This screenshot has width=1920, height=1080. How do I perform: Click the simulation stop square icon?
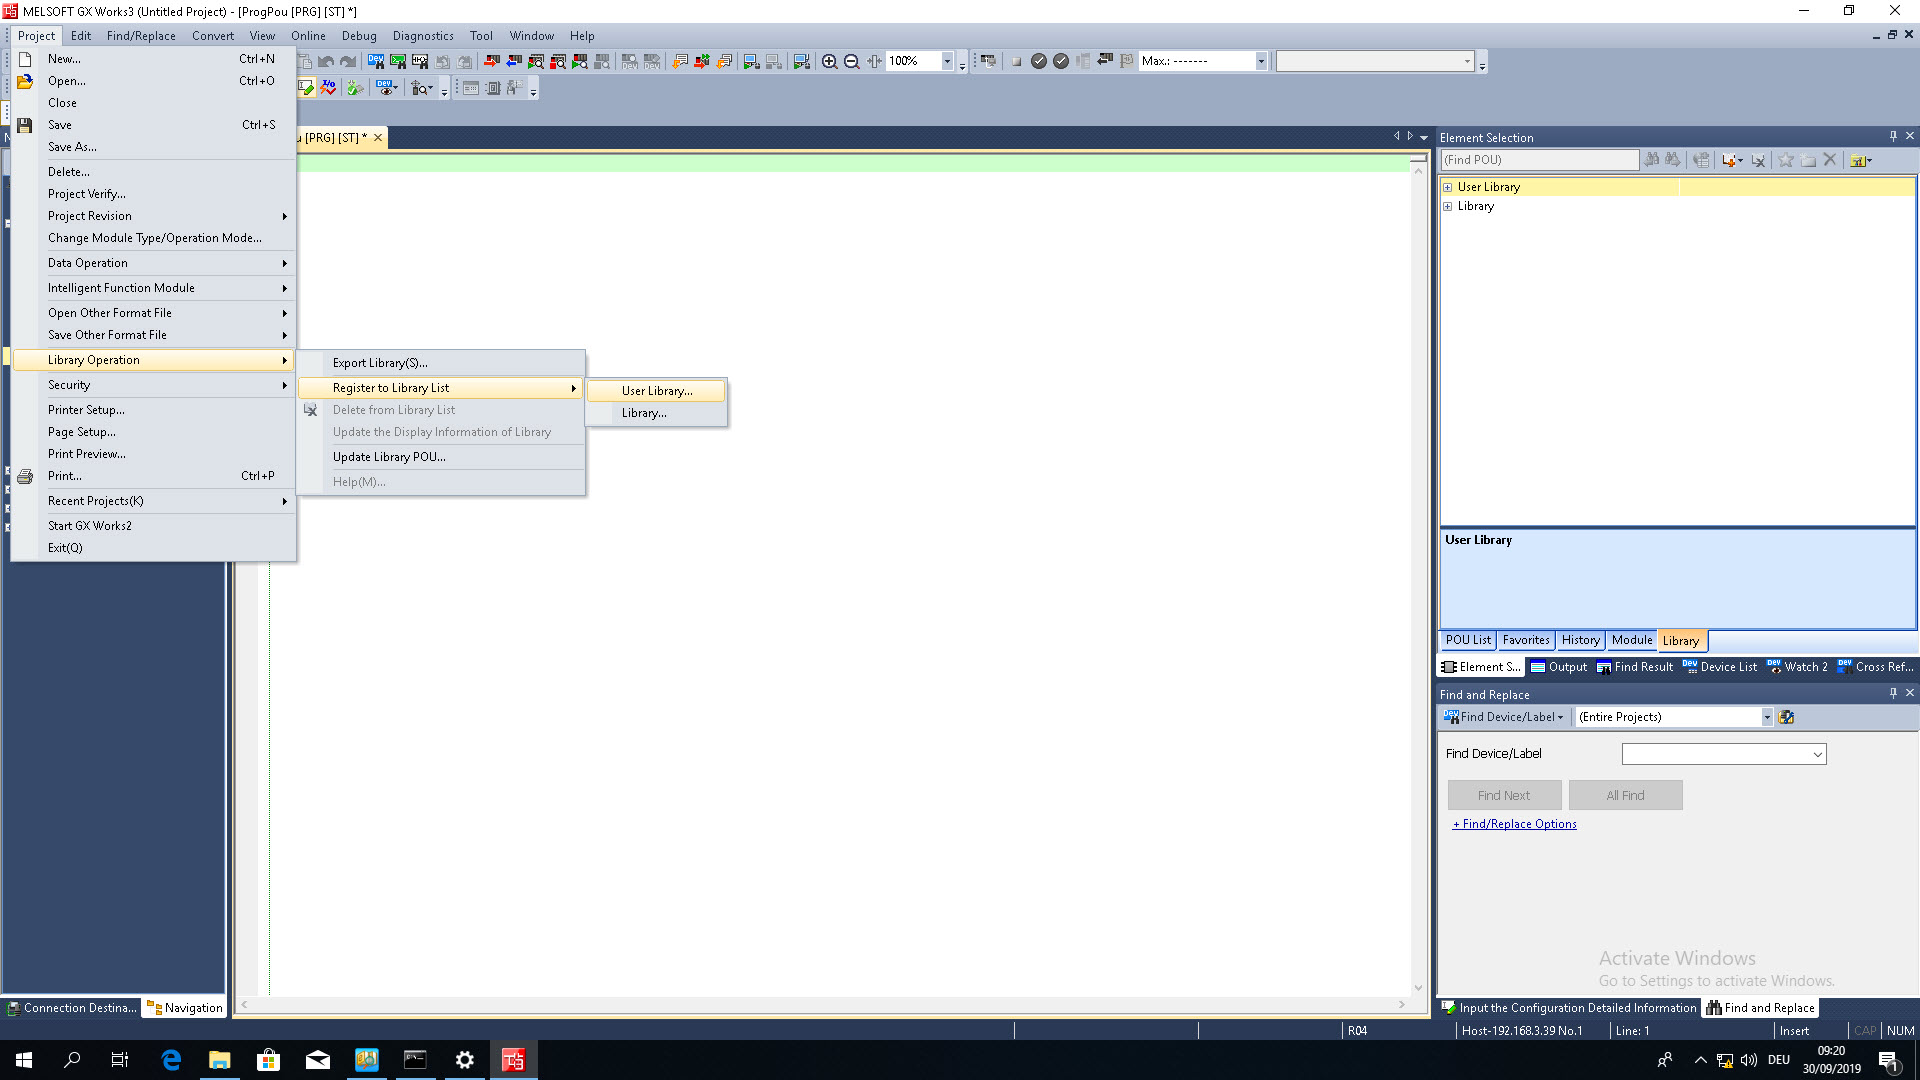[1016, 62]
